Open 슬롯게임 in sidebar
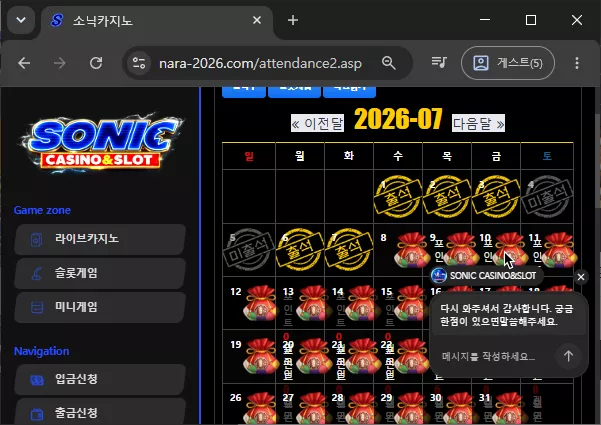The height and width of the screenshot is (425, 601). pyautogui.click(x=100, y=273)
